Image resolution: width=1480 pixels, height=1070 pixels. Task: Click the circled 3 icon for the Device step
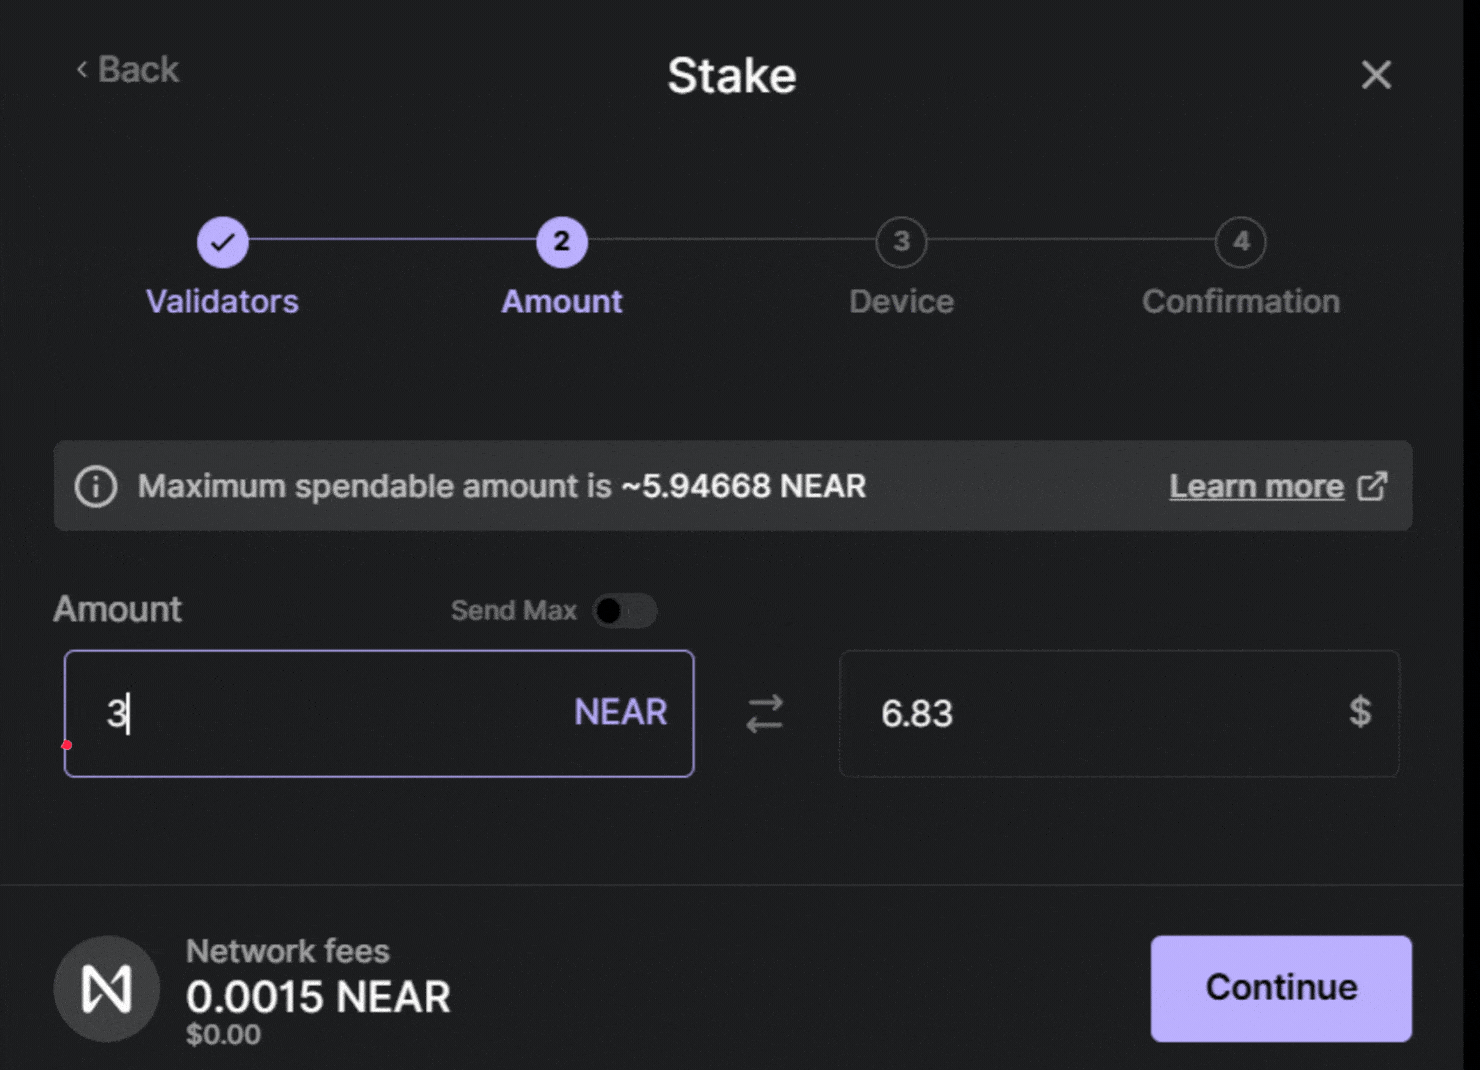pyautogui.click(x=900, y=241)
